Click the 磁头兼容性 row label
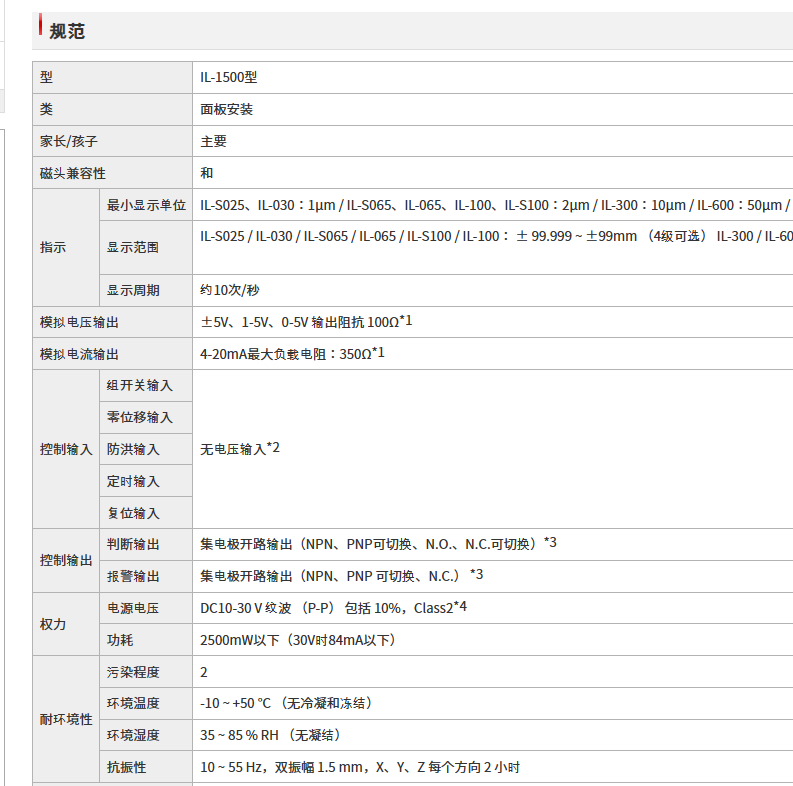The width and height of the screenshot is (793, 786). coord(73,173)
